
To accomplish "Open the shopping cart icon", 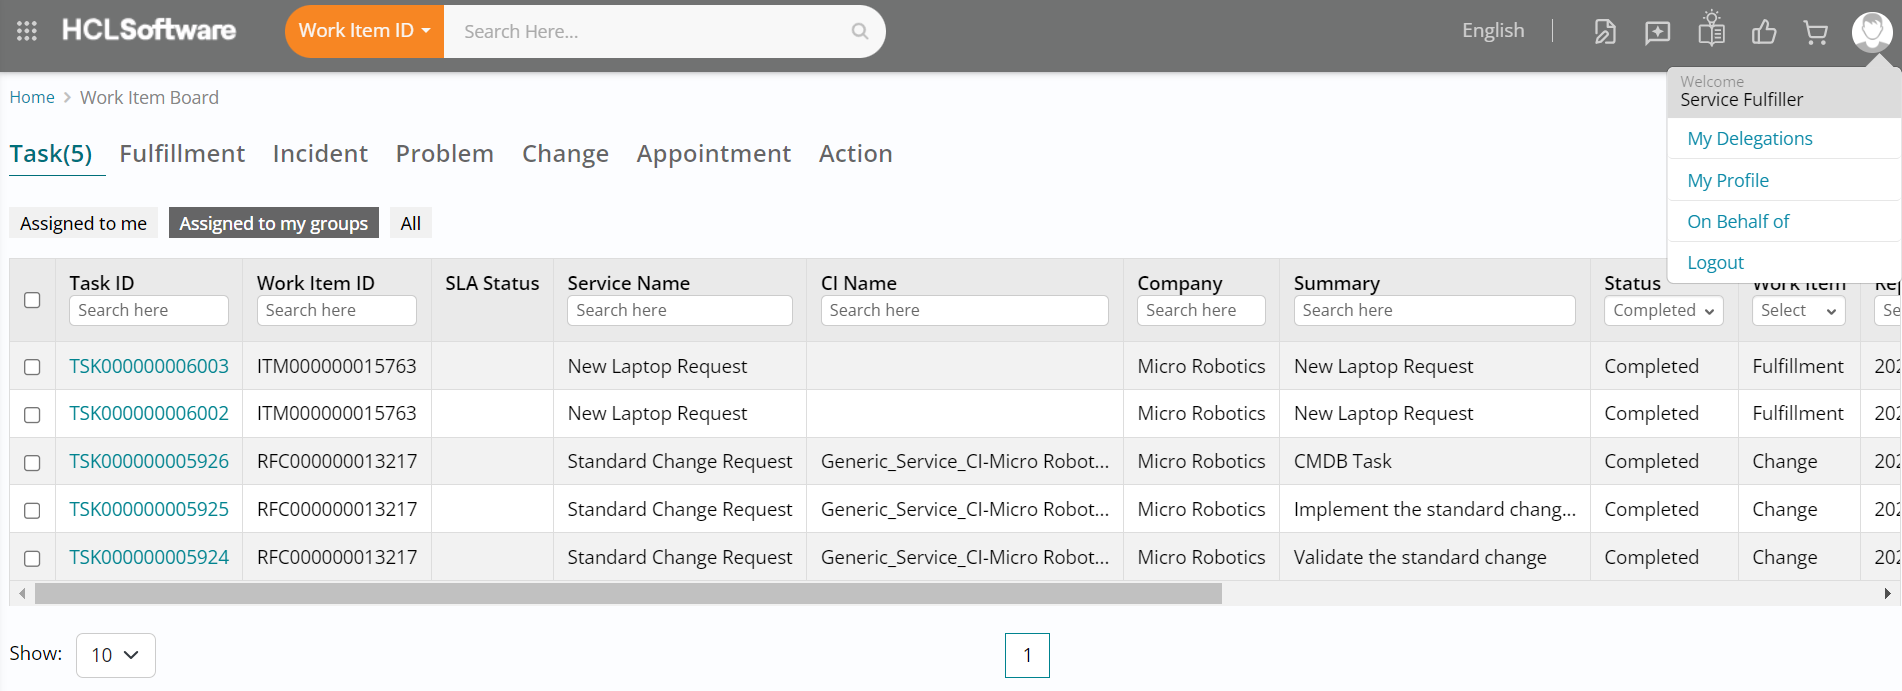I will click(x=1815, y=32).
